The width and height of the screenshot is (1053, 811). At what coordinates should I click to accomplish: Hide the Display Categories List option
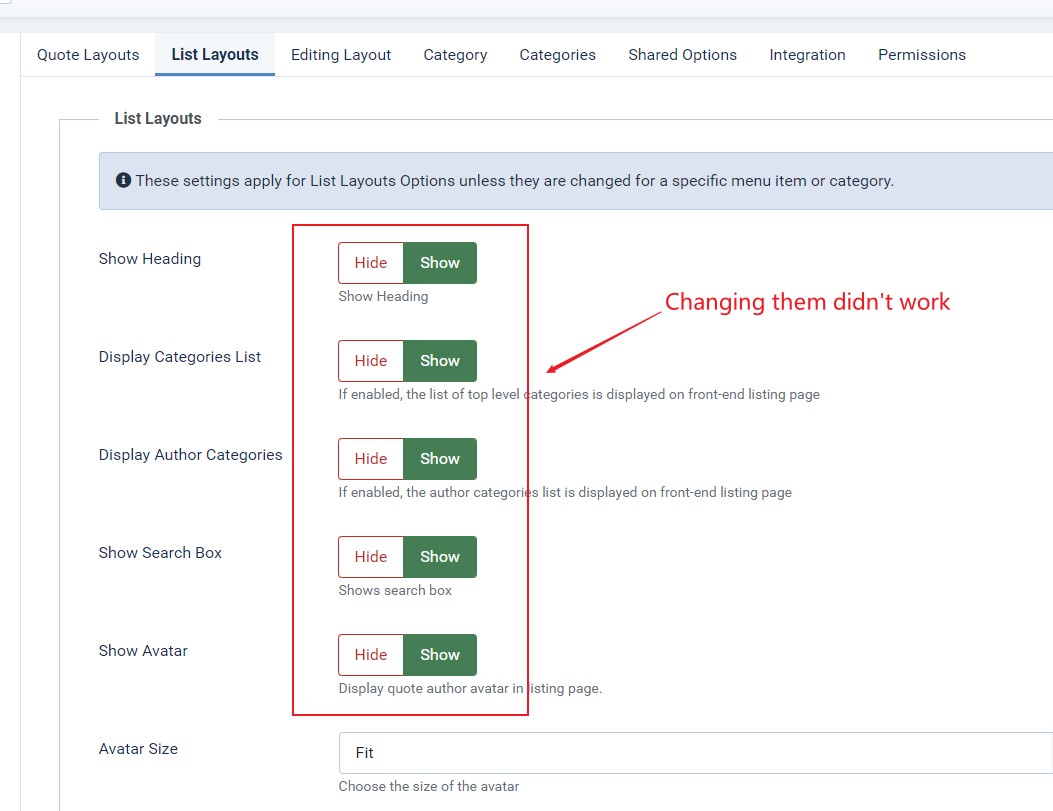coord(371,361)
